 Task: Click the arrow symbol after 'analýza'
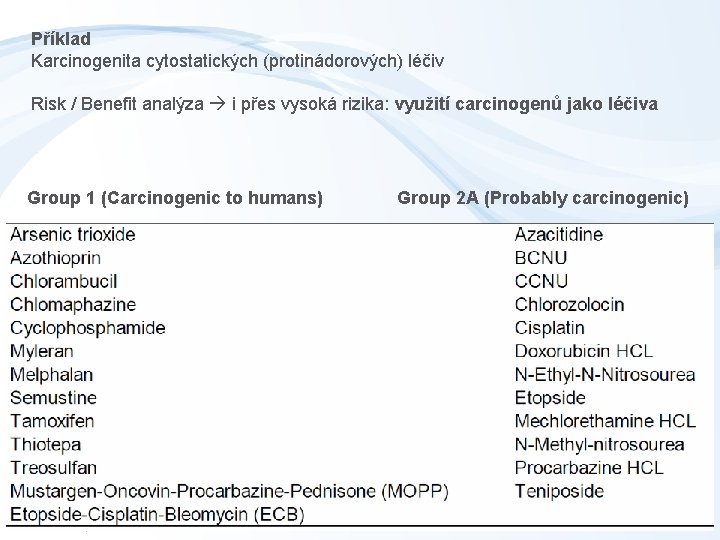[x=219, y=104]
